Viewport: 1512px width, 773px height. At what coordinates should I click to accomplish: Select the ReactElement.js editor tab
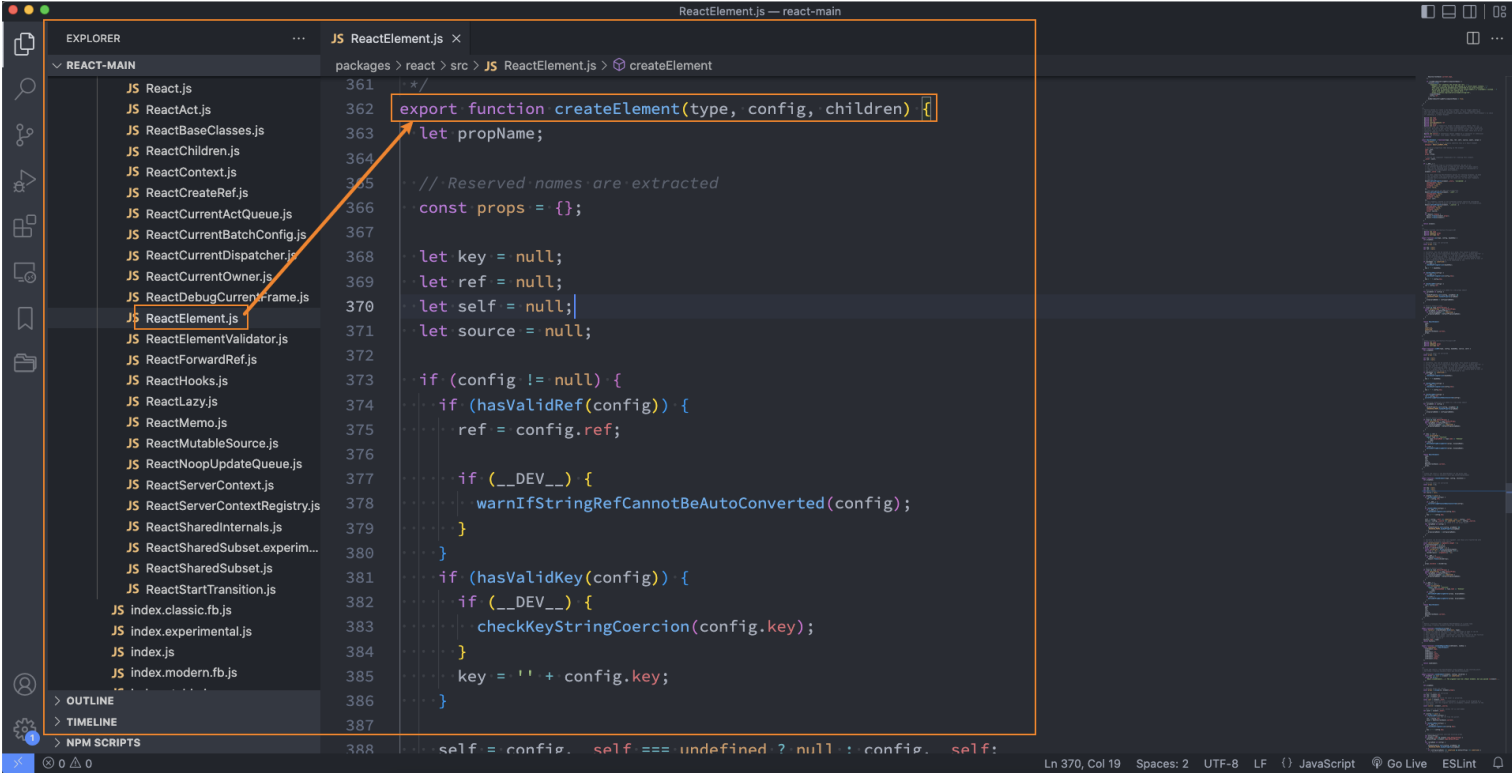[396, 39]
